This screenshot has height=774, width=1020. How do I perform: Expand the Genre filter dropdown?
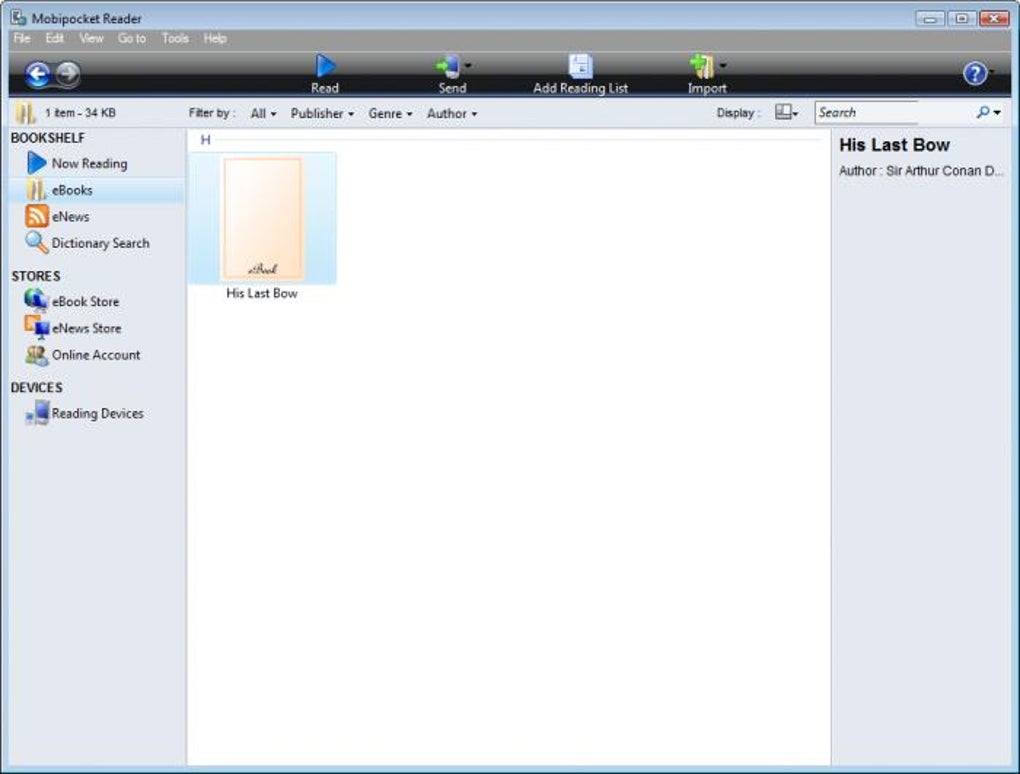(x=390, y=113)
